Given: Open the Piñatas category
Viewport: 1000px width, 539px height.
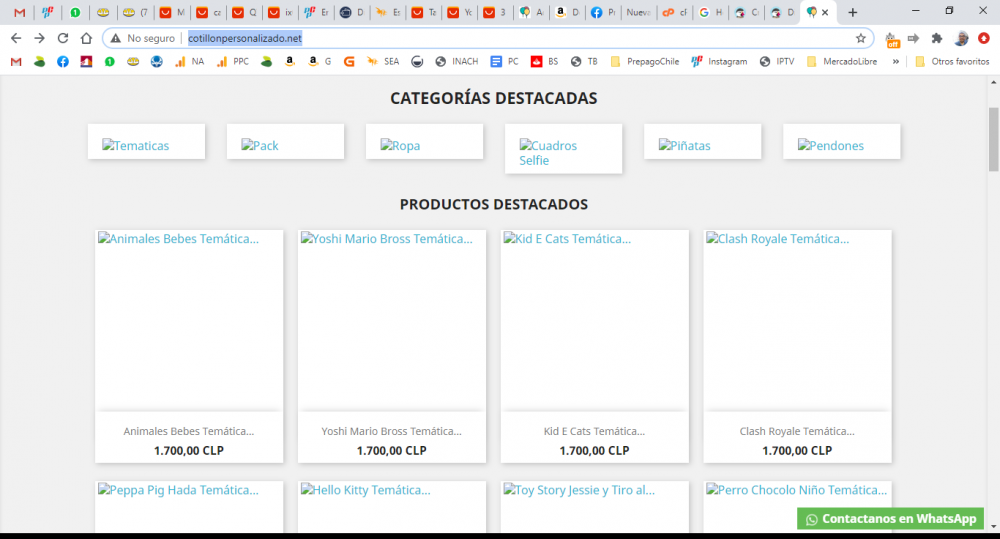Looking at the screenshot, I should tap(703, 142).
